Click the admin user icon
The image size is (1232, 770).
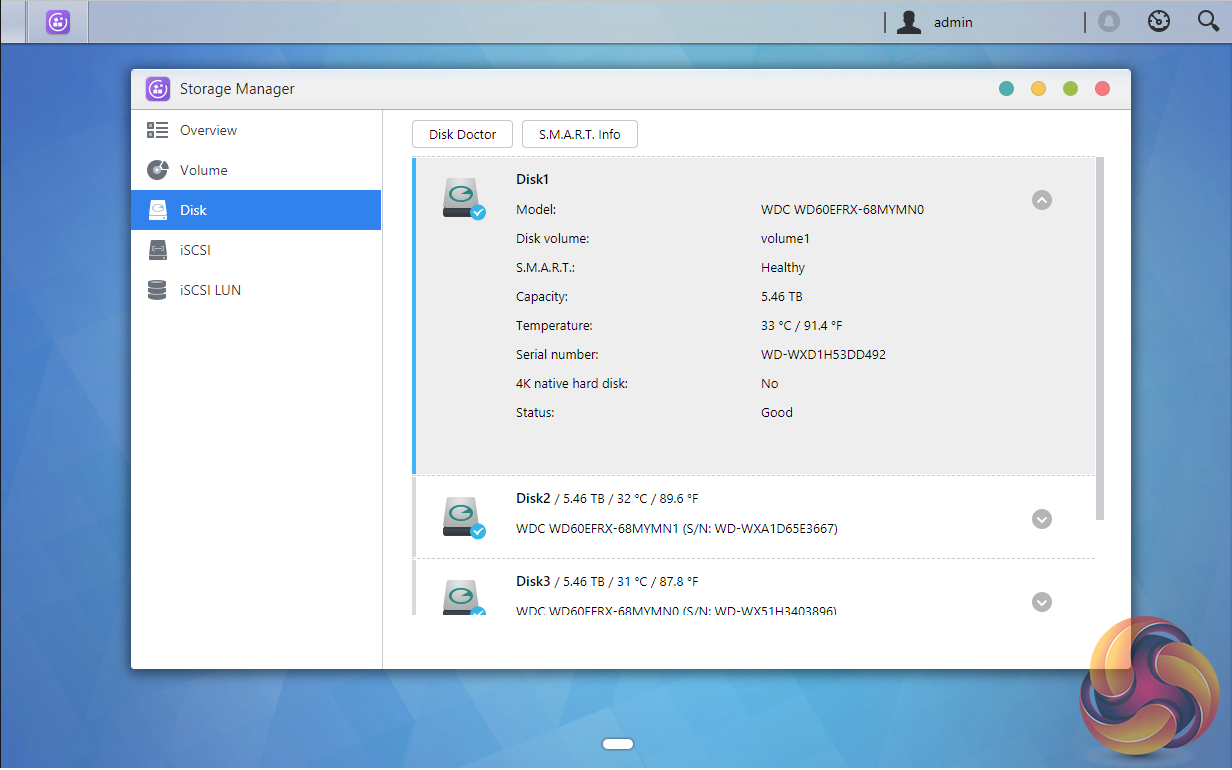coord(908,22)
